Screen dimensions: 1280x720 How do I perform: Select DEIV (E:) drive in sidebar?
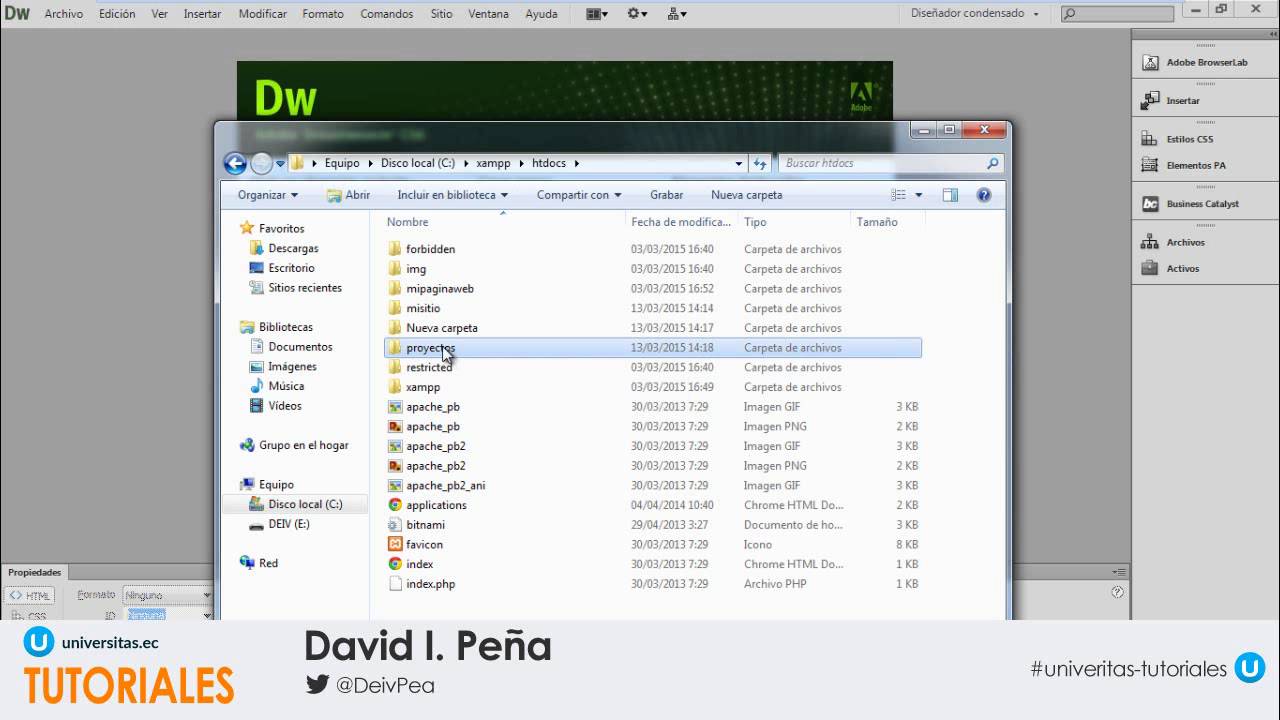tap(289, 523)
